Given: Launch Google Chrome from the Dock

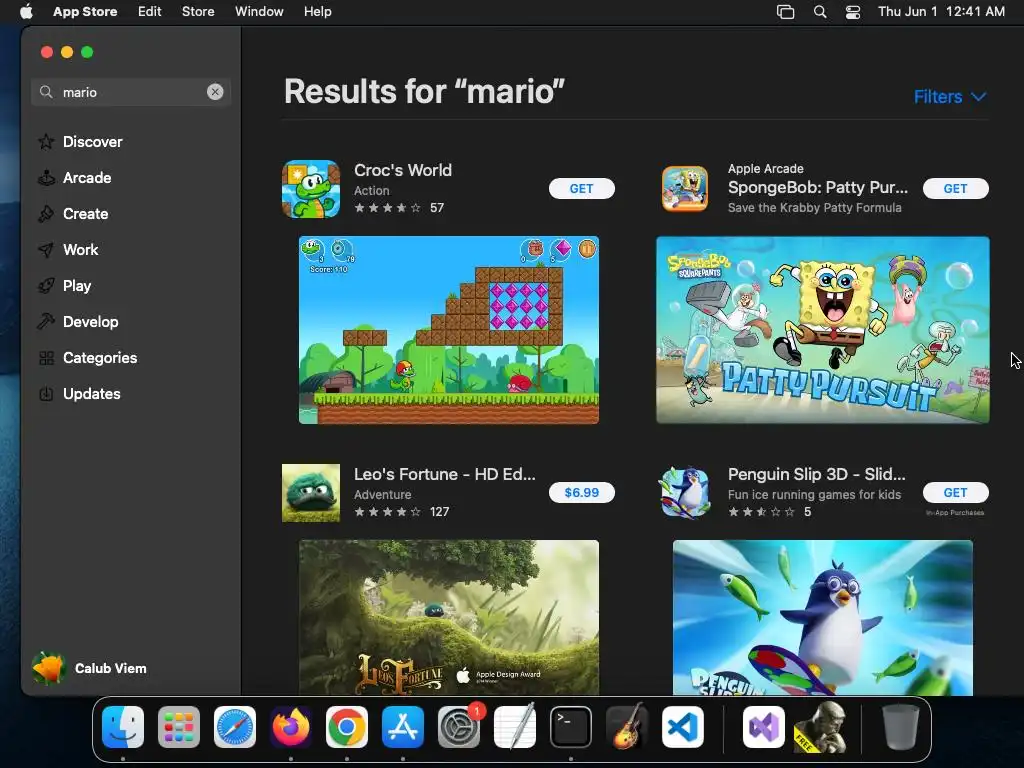Looking at the screenshot, I should pyautogui.click(x=347, y=726).
